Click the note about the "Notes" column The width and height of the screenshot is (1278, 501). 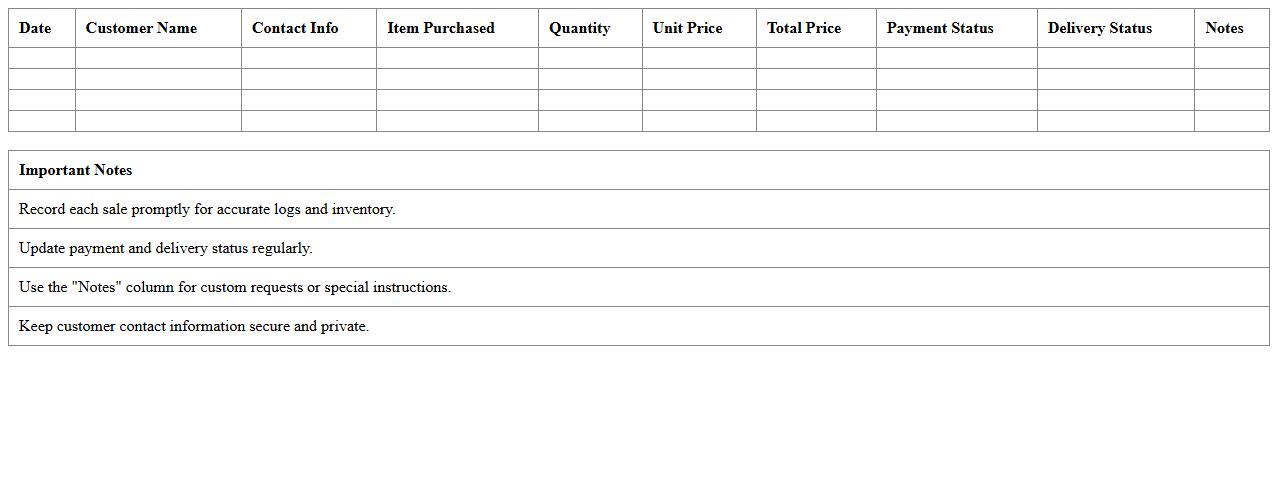pyautogui.click(x=235, y=287)
